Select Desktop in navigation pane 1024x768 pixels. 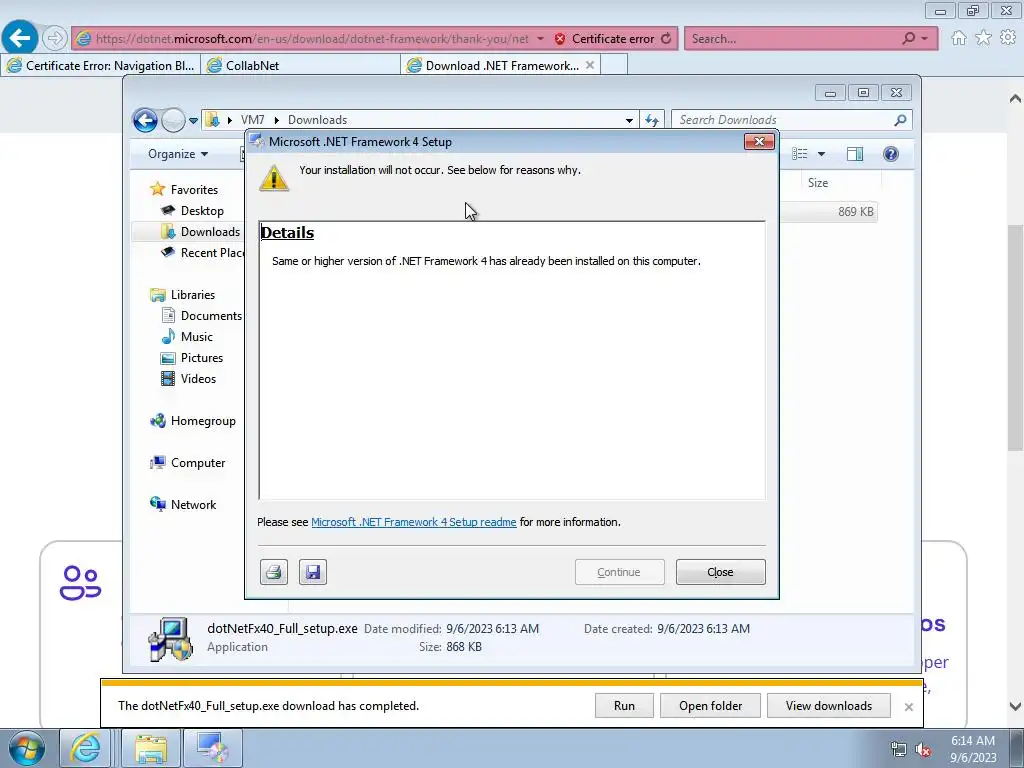pyautogui.click(x=202, y=210)
